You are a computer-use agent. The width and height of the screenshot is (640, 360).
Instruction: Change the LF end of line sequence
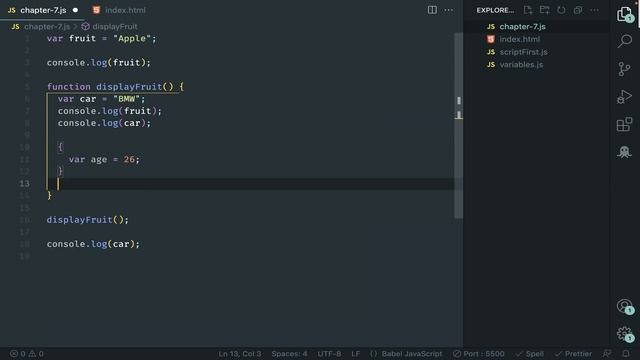point(356,353)
